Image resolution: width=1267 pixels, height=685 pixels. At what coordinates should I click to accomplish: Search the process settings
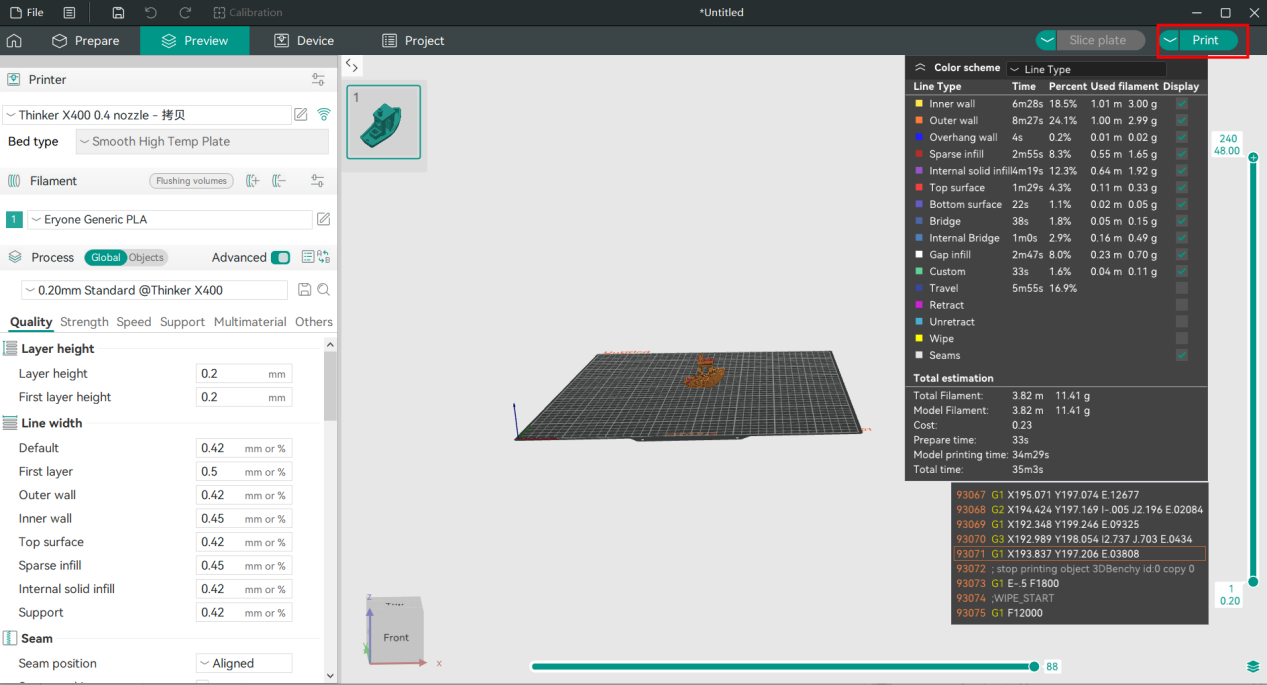(x=324, y=290)
